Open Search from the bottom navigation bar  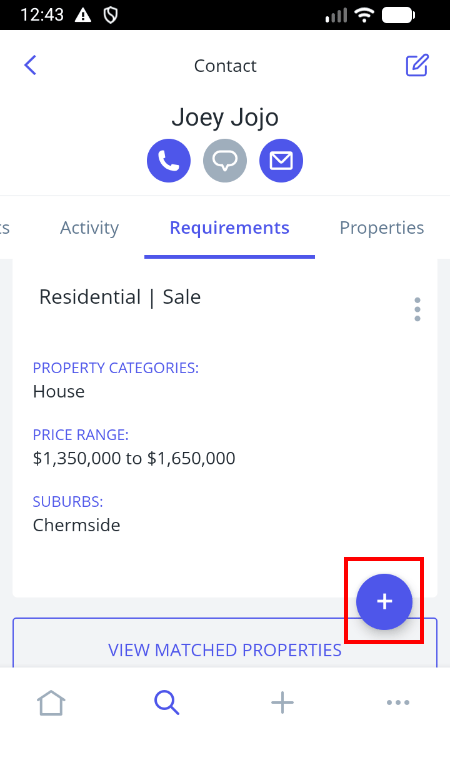[x=167, y=703]
